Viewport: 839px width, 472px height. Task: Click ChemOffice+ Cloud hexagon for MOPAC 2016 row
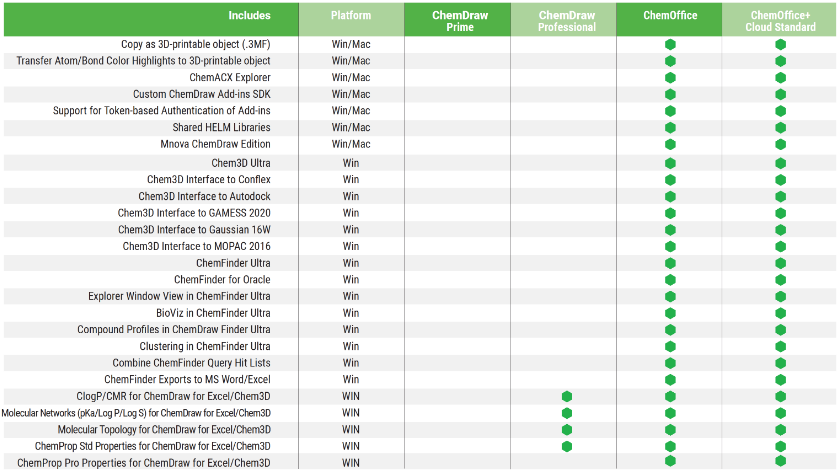coord(780,246)
